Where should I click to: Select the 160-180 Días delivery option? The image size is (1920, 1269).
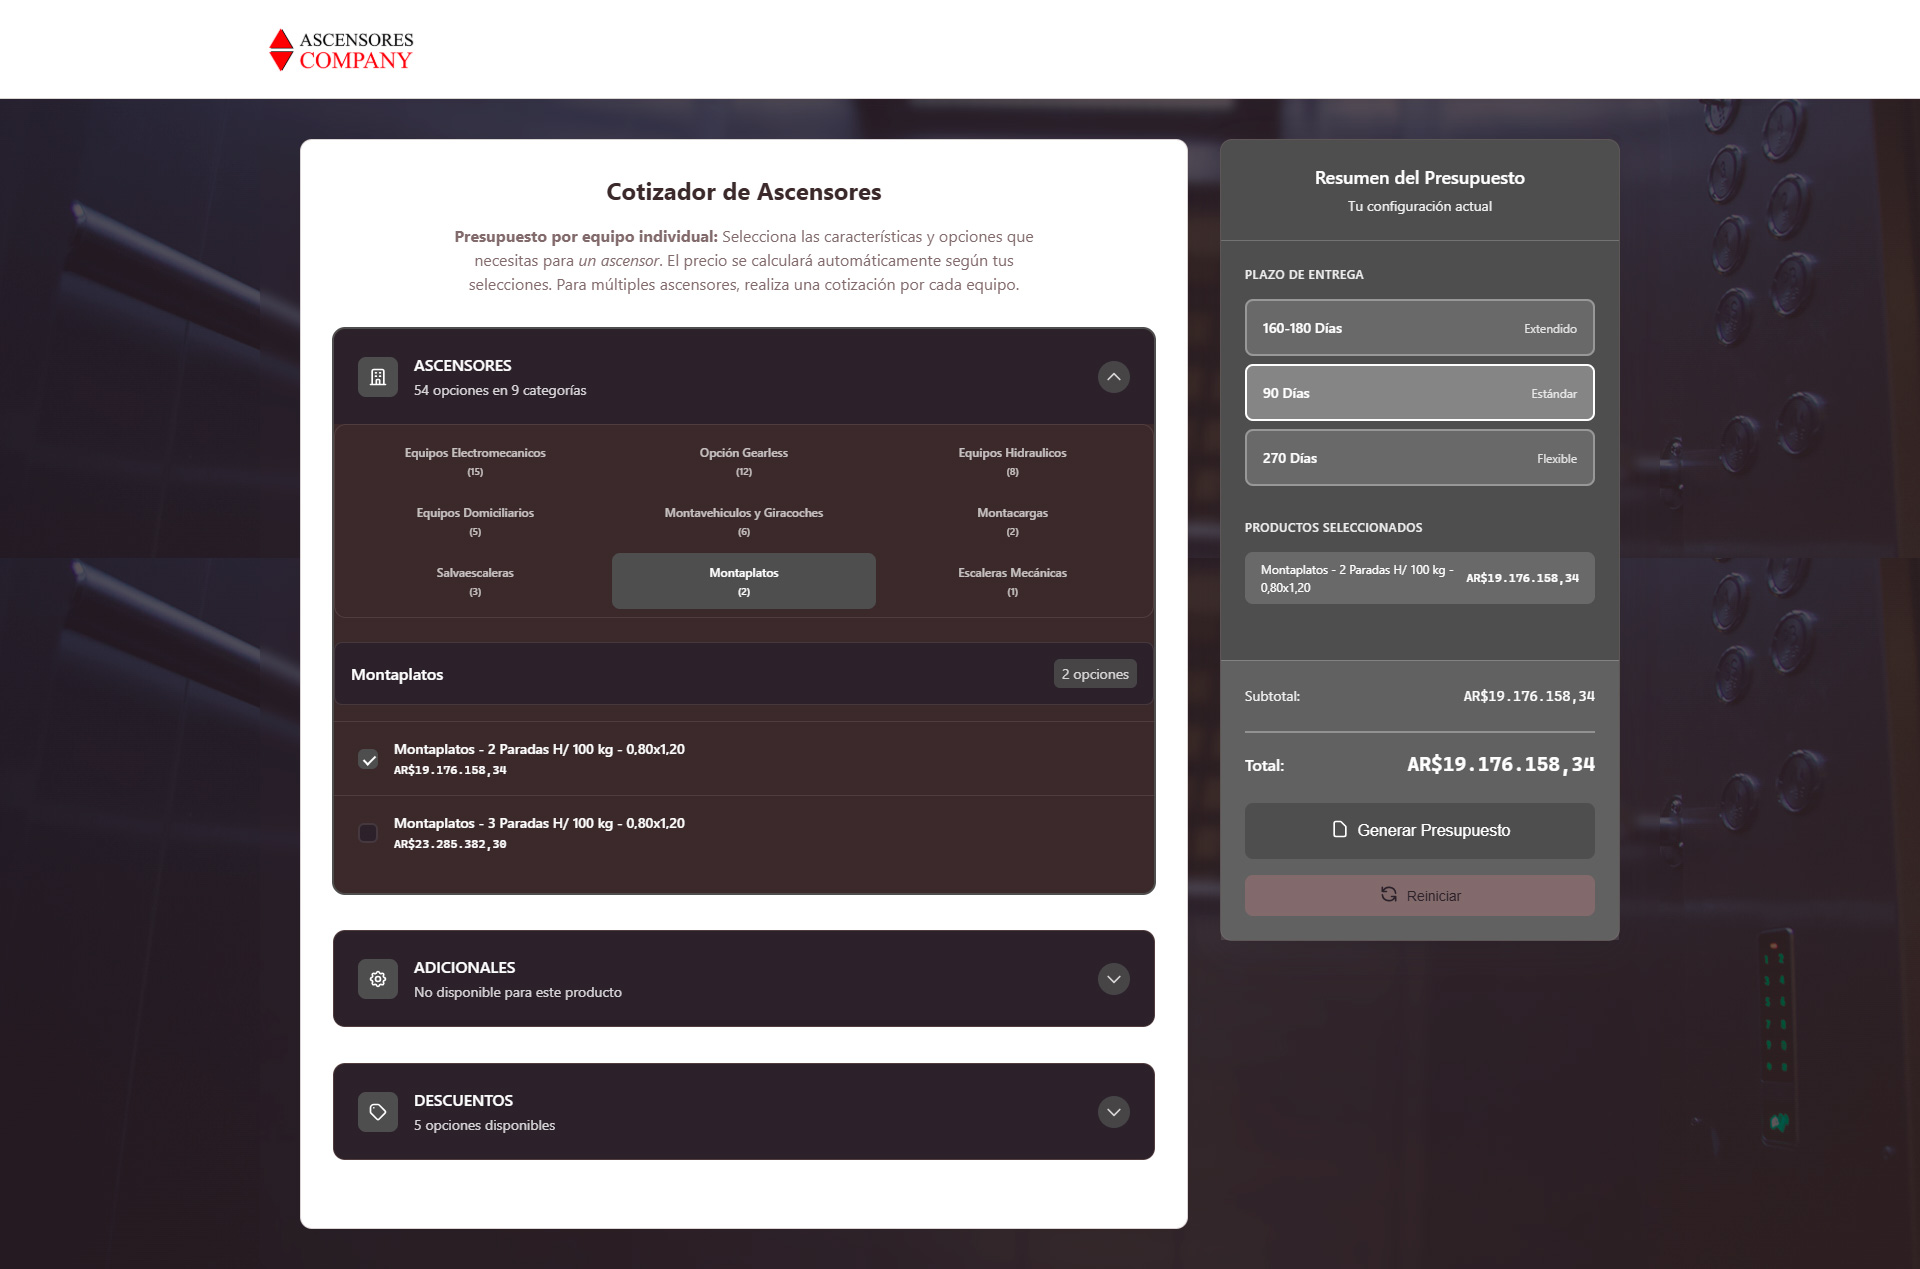(x=1418, y=328)
